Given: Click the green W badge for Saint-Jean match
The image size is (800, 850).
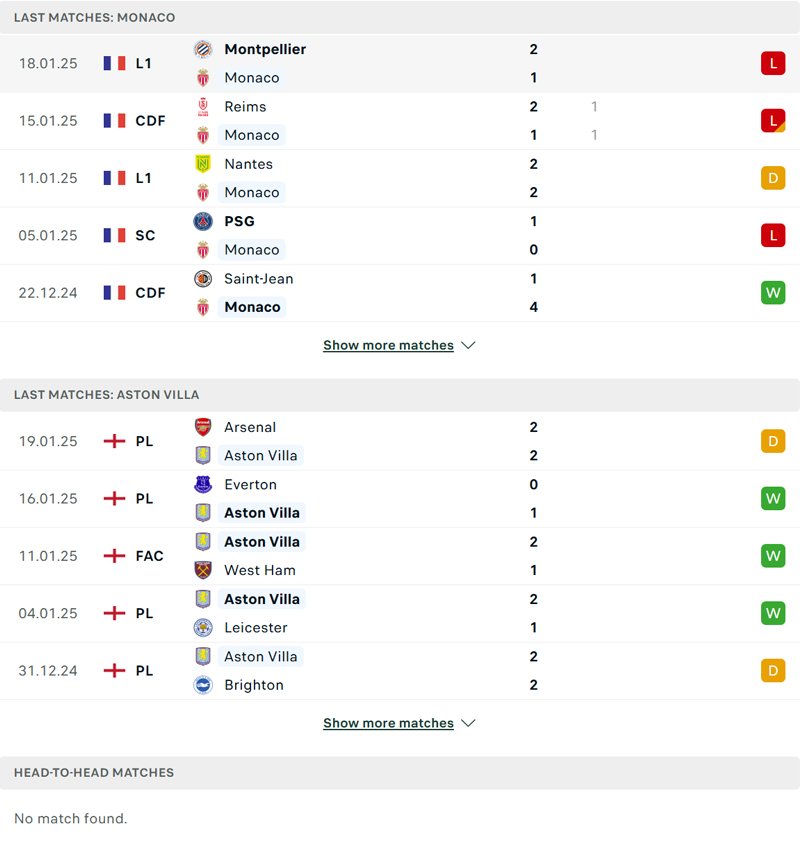Looking at the screenshot, I should click(773, 292).
